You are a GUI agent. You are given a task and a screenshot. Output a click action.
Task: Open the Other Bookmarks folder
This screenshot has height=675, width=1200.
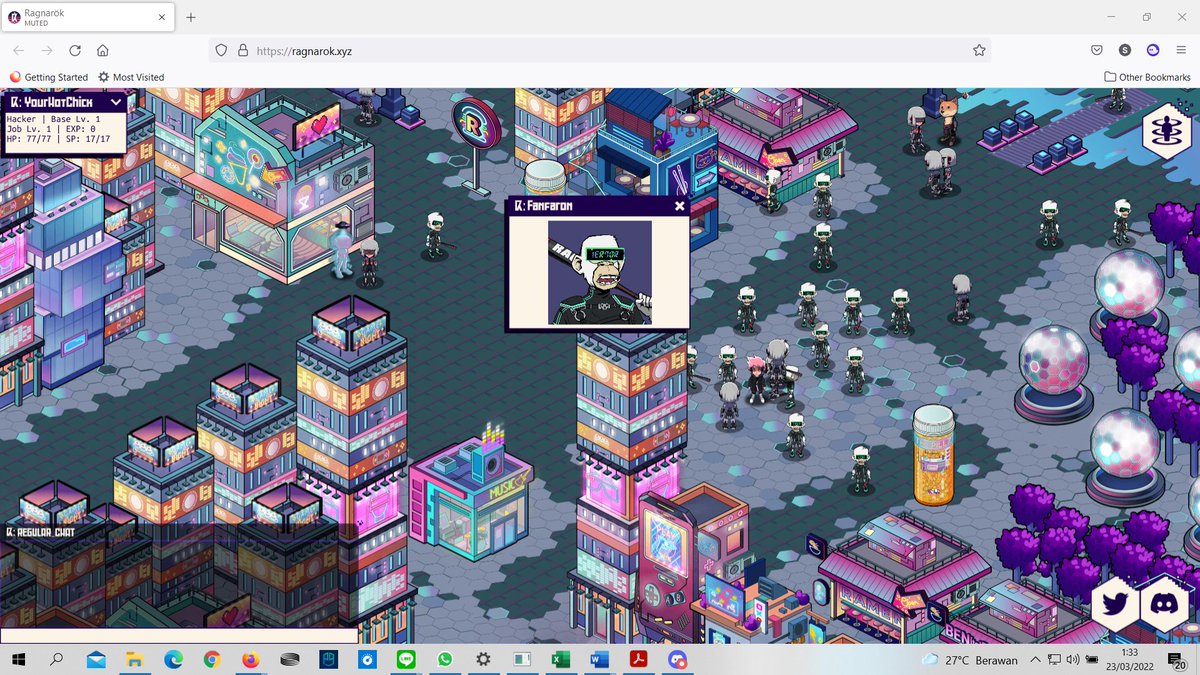[x=1147, y=77]
